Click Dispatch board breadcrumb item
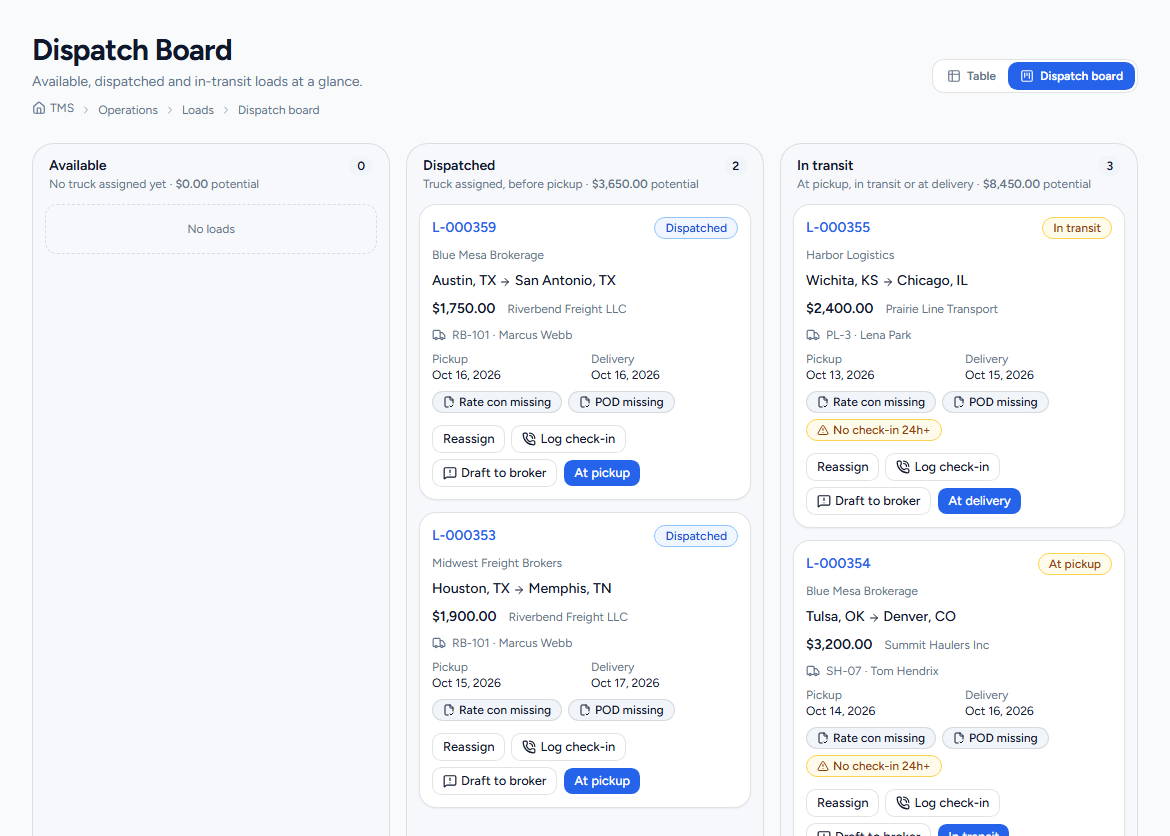 278,110
